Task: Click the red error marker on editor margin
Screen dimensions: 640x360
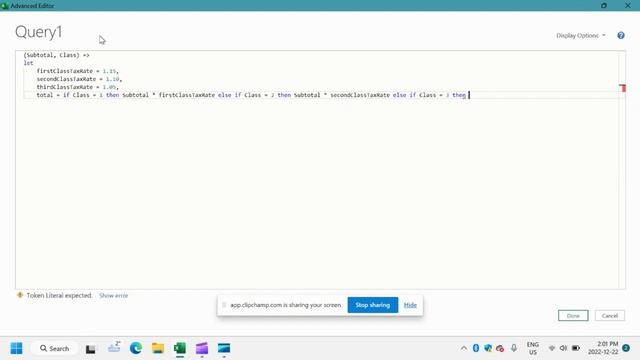Action: tap(622, 88)
